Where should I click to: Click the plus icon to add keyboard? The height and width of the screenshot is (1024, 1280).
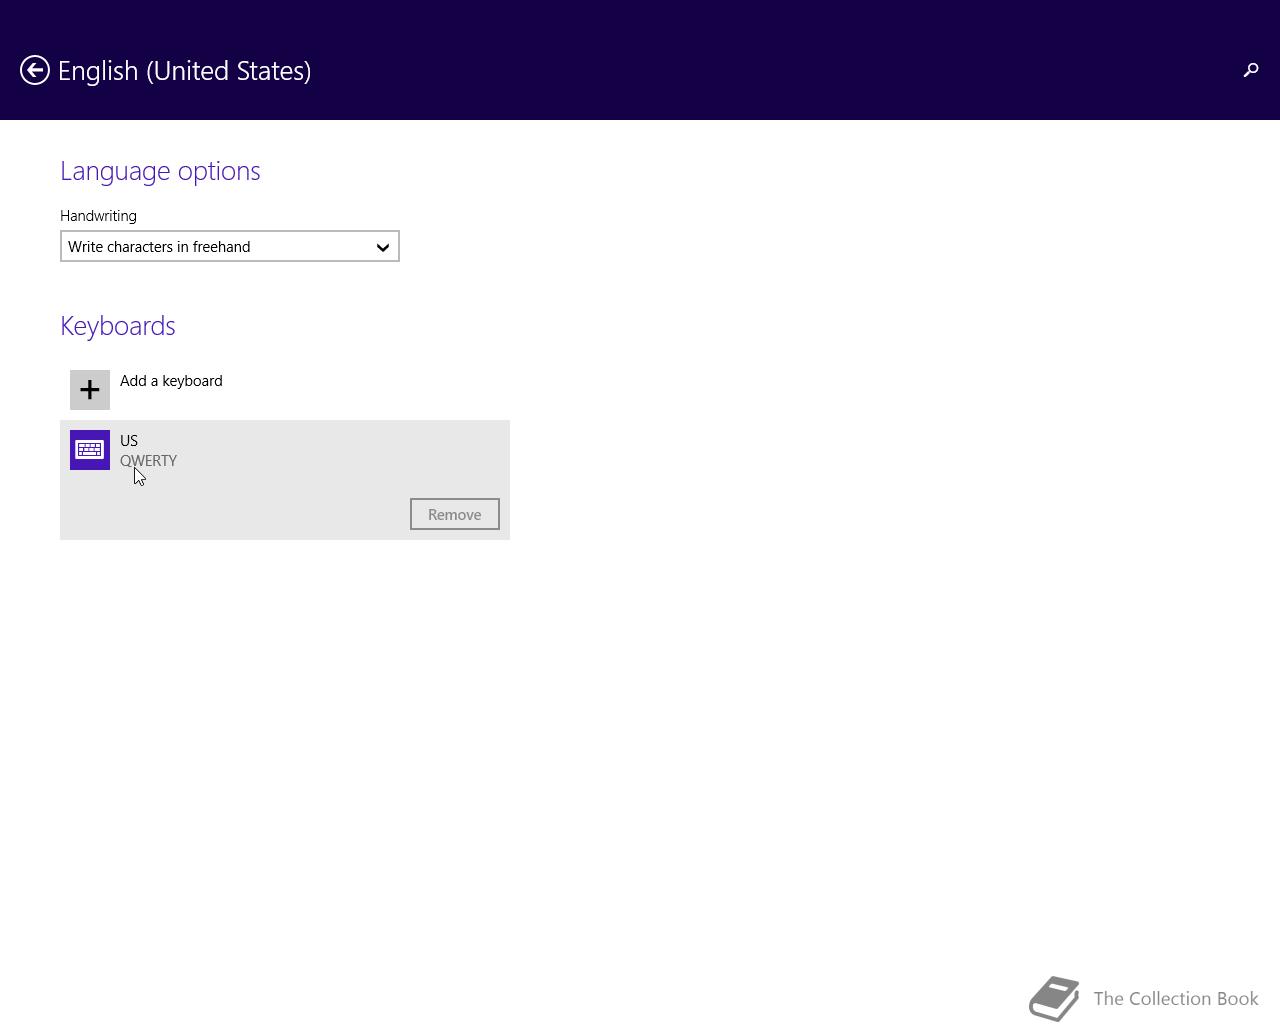click(90, 390)
